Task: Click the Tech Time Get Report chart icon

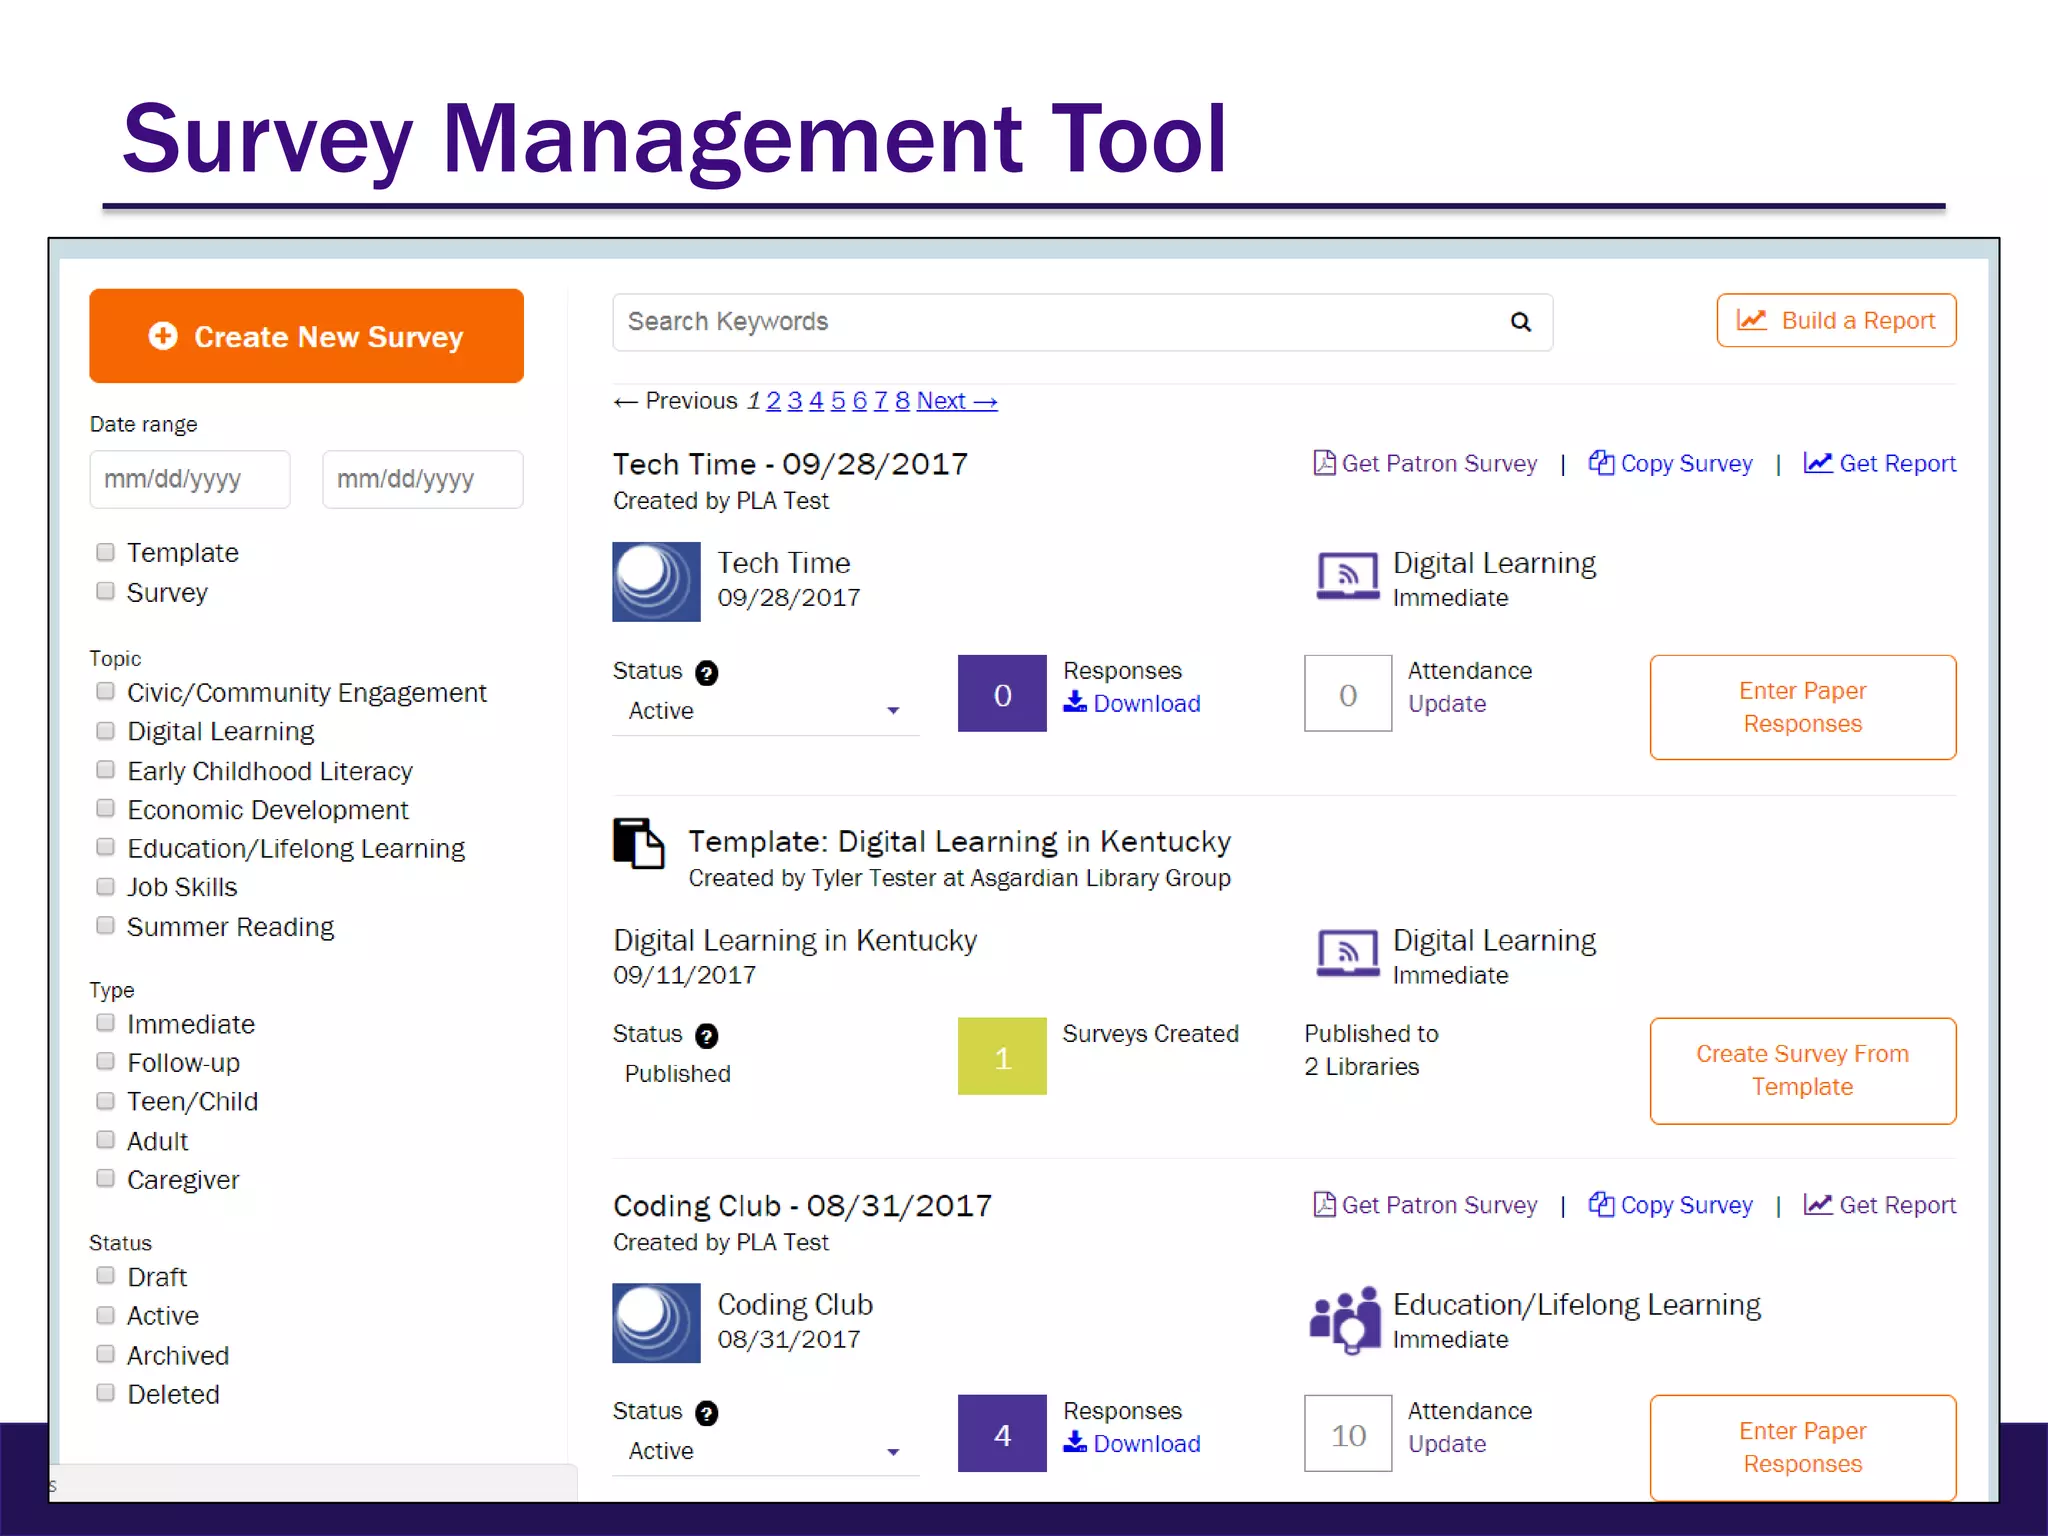Action: (1818, 462)
